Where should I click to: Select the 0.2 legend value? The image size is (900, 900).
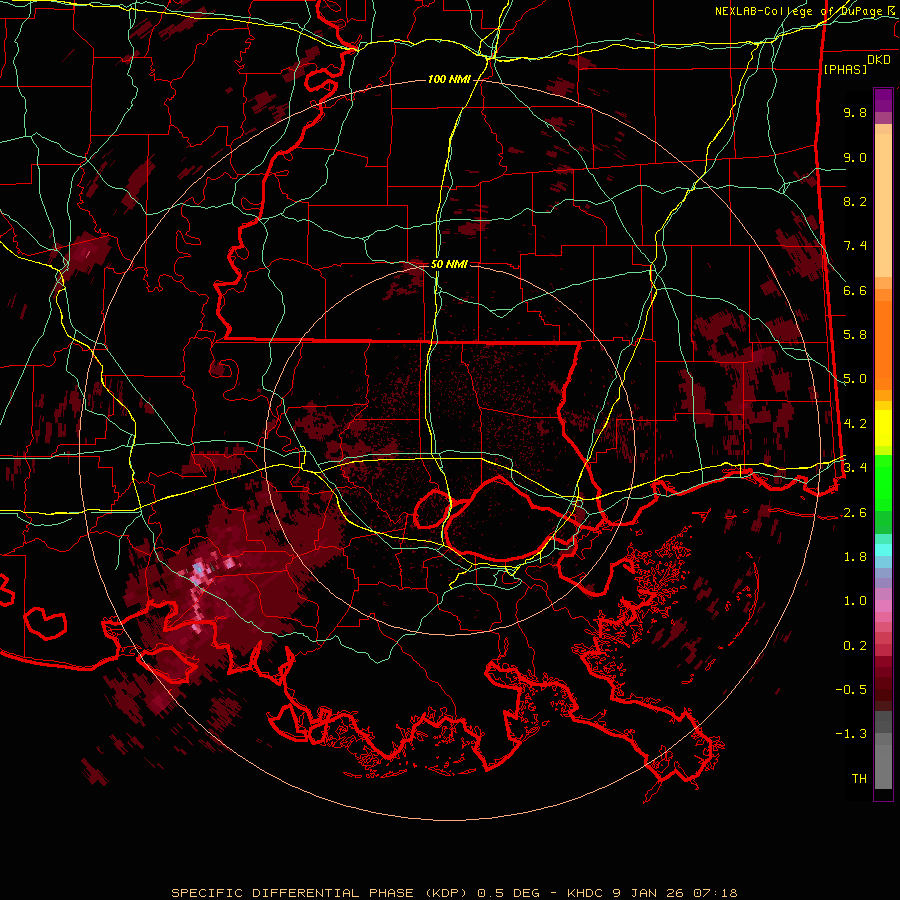pyautogui.click(x=855, y=646)
